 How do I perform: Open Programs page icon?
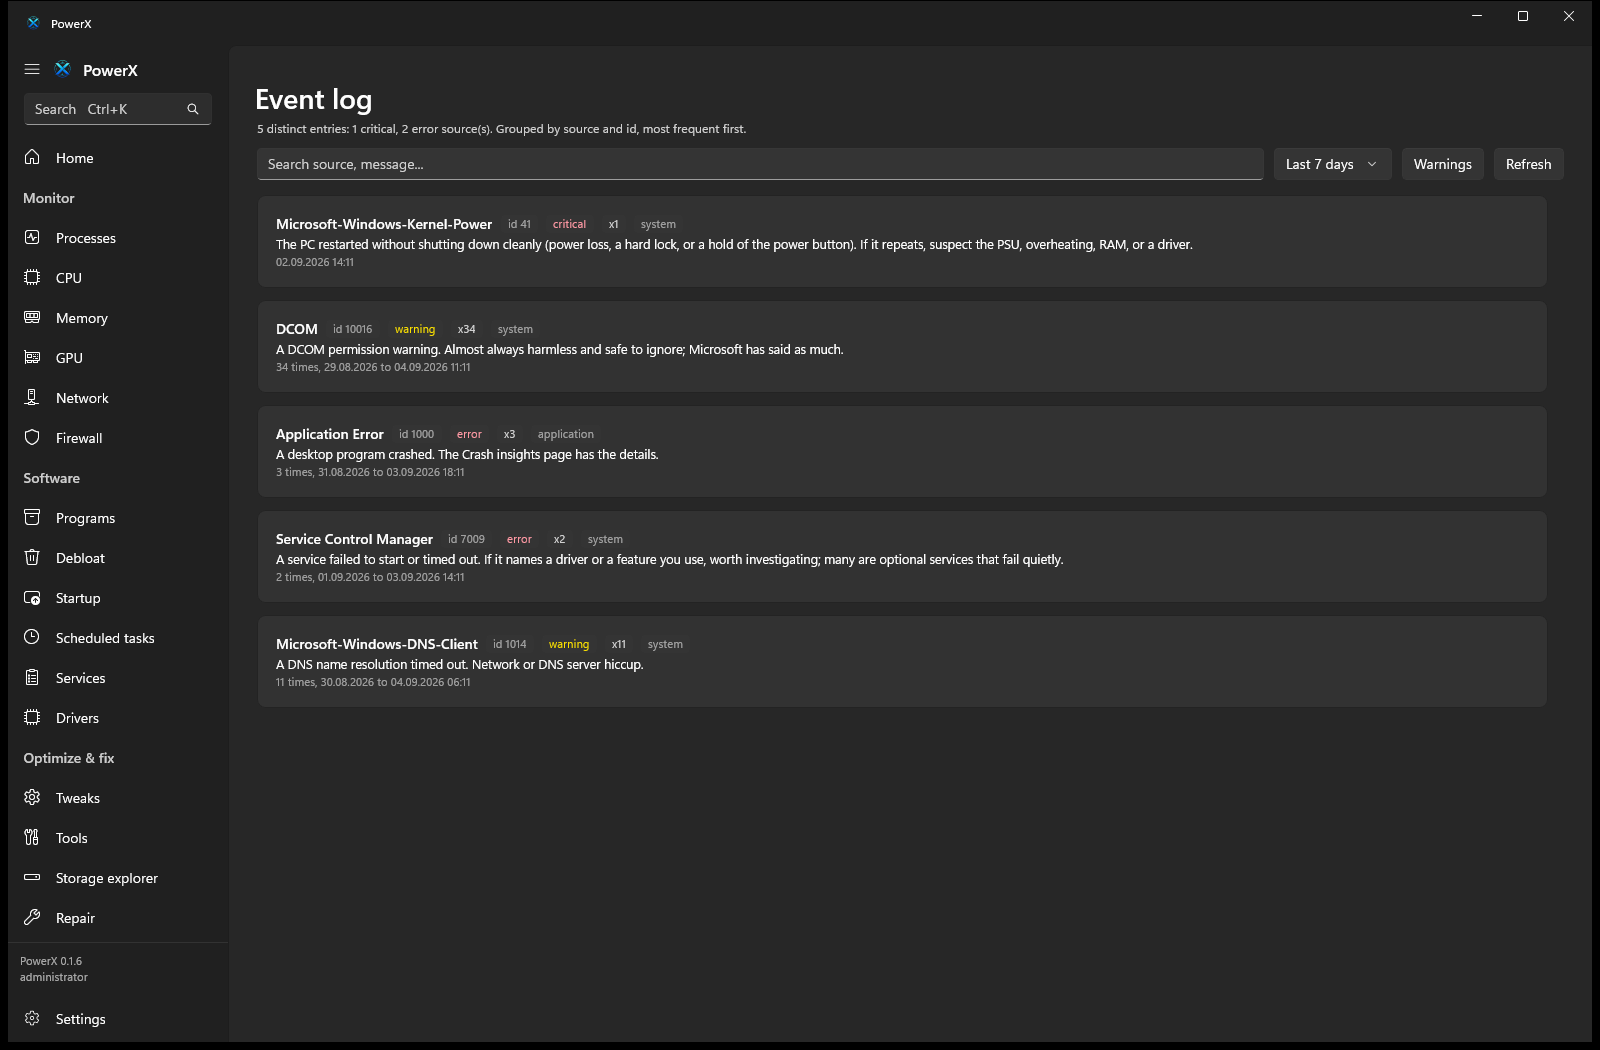click(32, 517)
